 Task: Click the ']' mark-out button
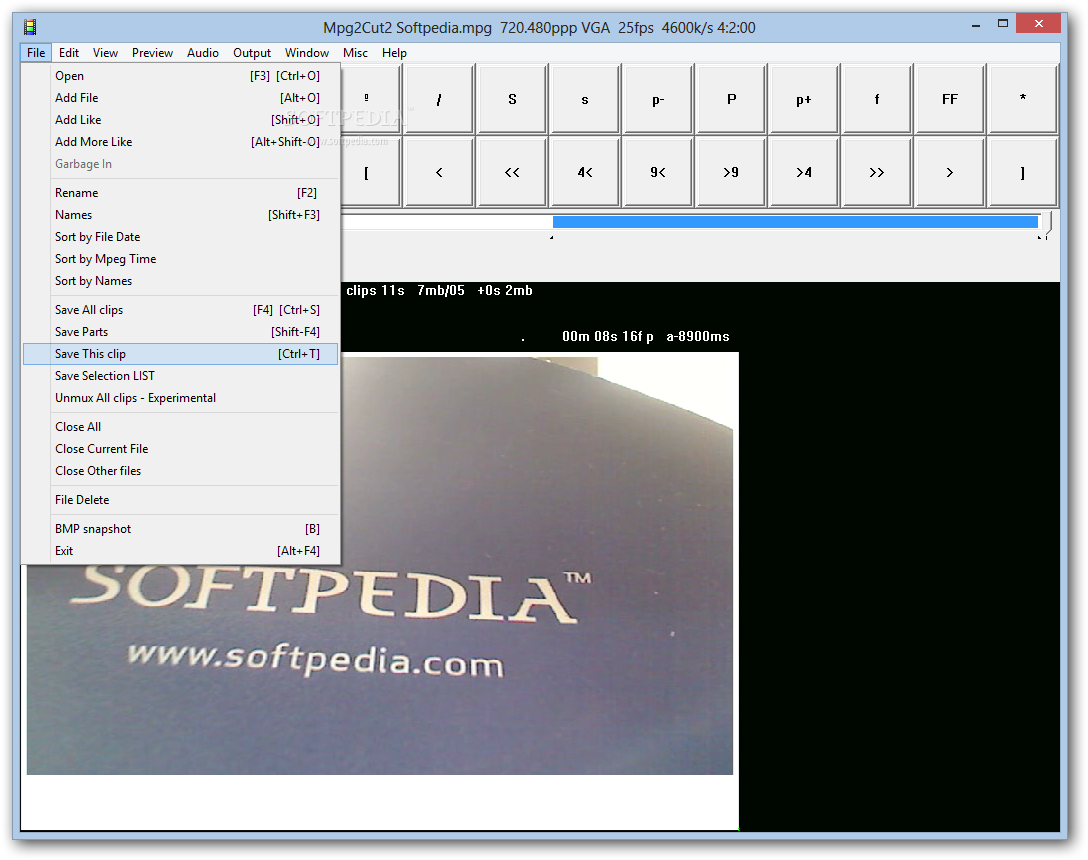(1023, 172)
